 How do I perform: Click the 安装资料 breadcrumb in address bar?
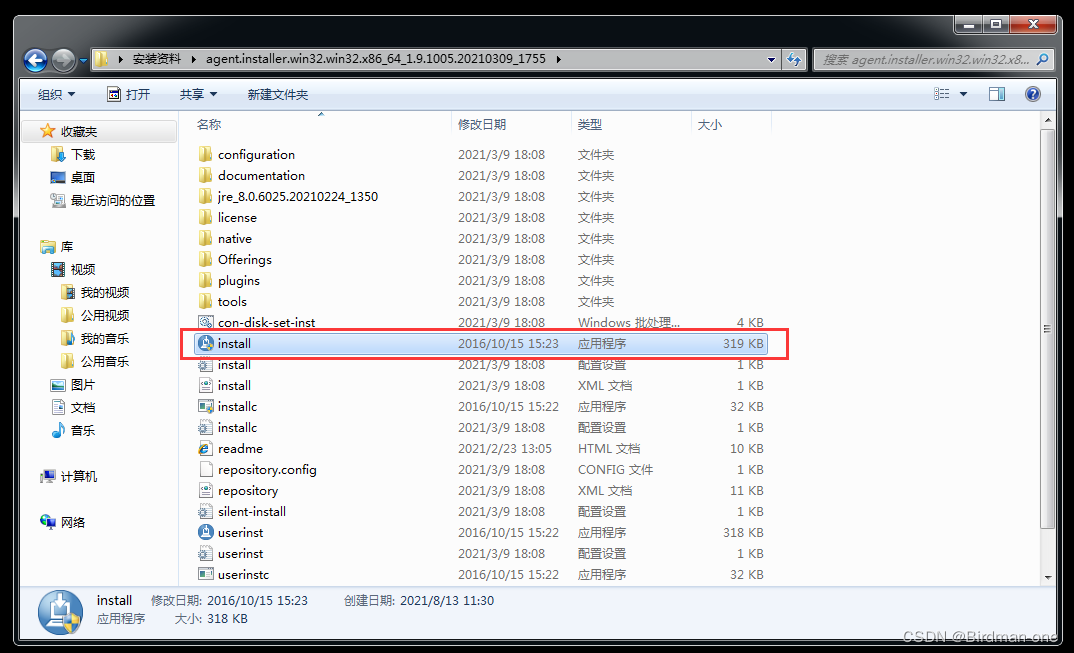[x=157, y=59]
